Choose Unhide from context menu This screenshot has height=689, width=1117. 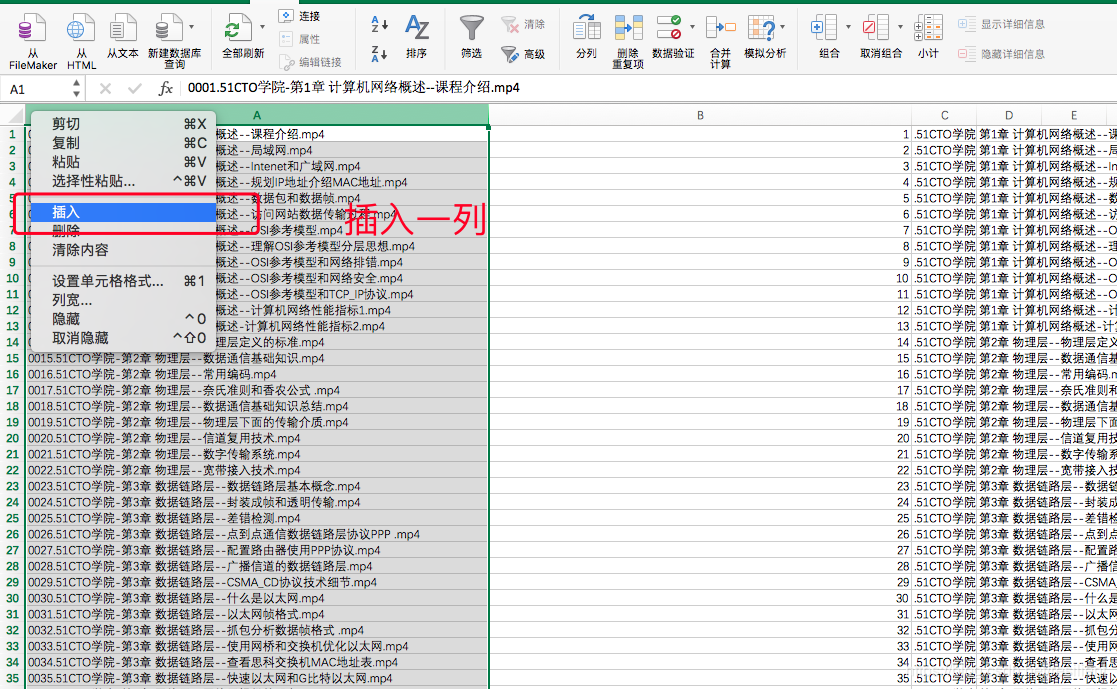123,338
